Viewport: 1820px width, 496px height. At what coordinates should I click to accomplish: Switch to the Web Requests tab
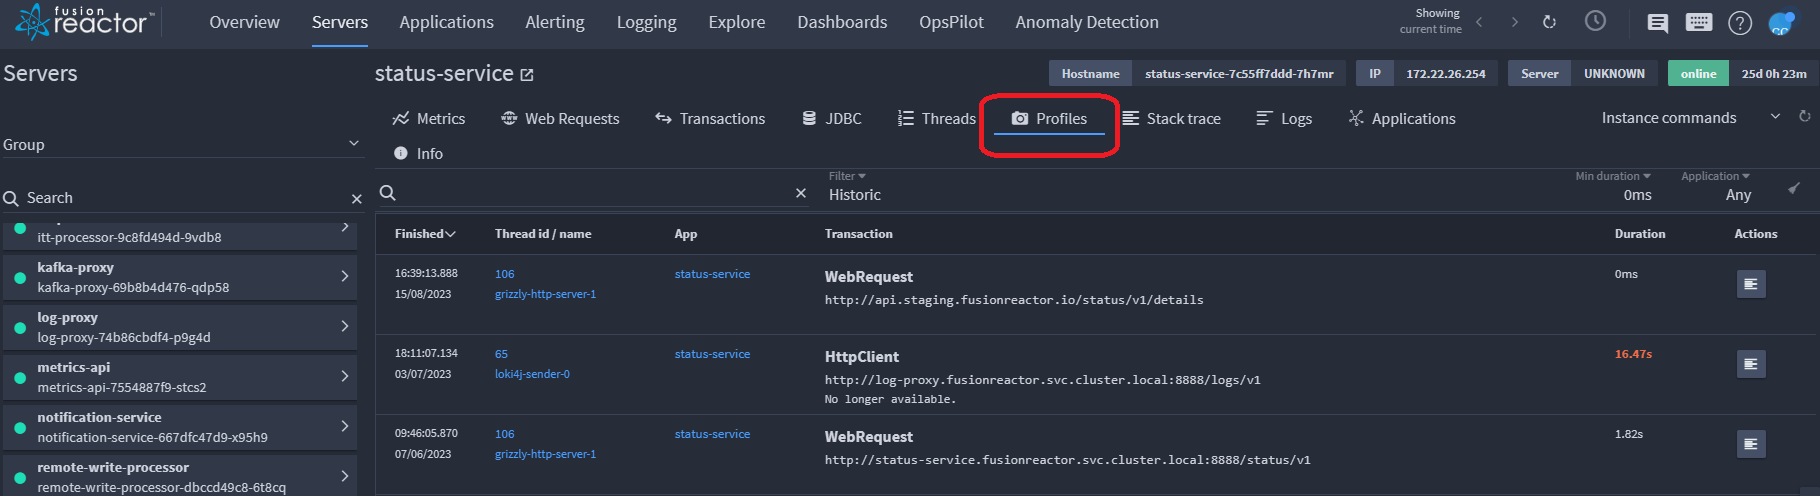[560, 118]
